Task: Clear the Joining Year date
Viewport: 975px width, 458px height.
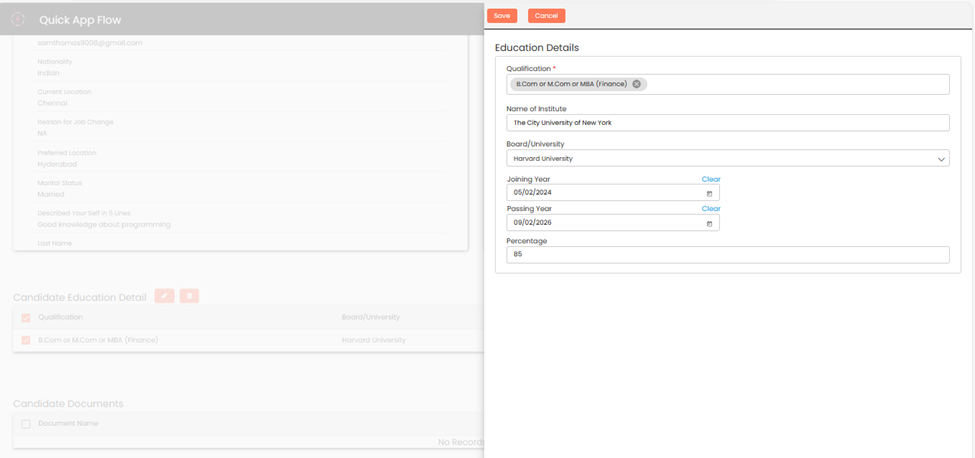Action: (710, 179)
